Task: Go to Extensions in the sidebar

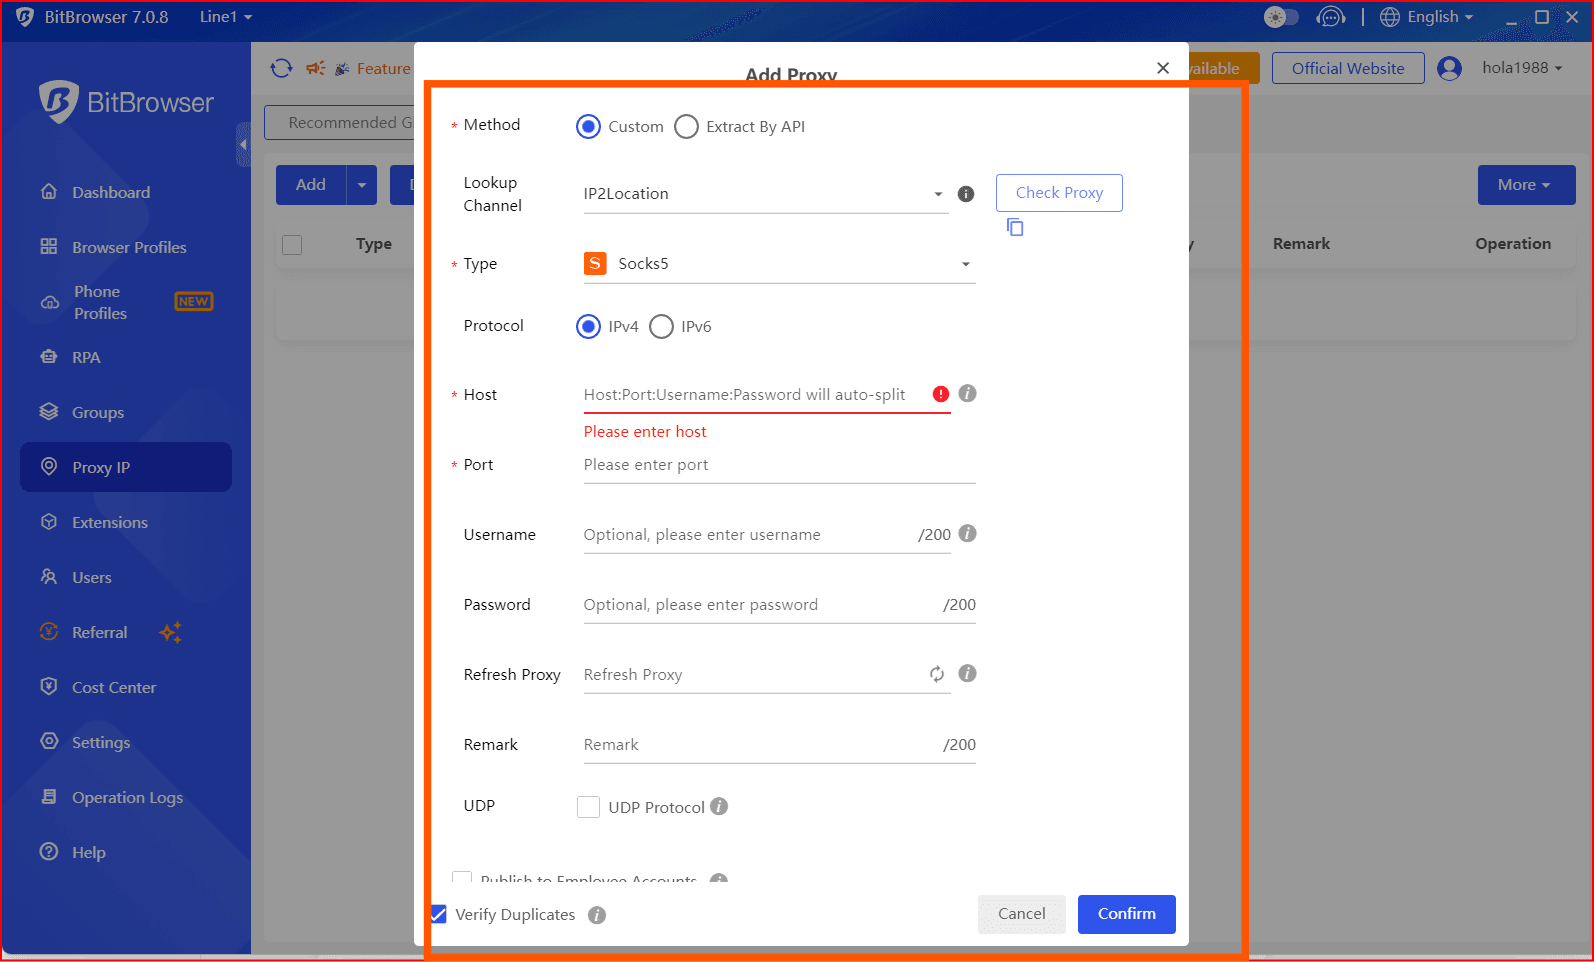Action: coord(109,522)
